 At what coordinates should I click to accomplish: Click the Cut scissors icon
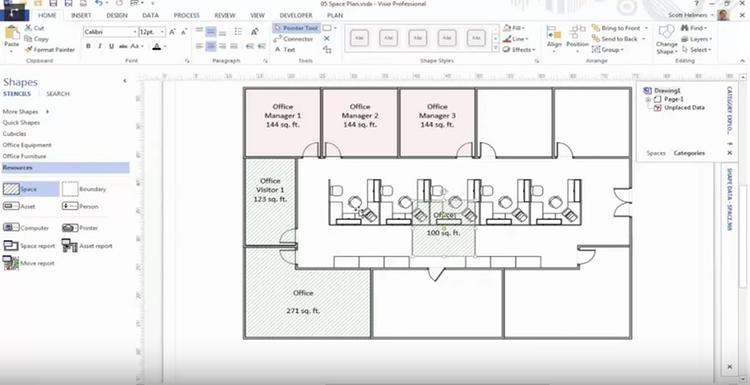(28, 28)
